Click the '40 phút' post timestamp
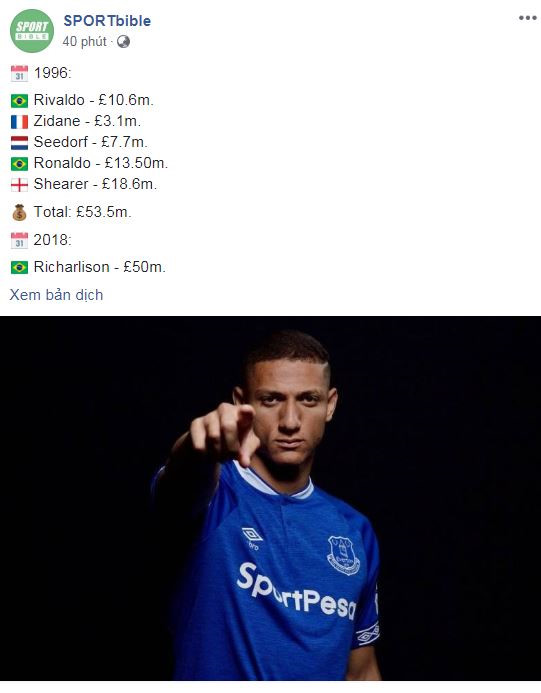Image resolution: width=541 pixels, height=693 pixels. pos(84,42)
